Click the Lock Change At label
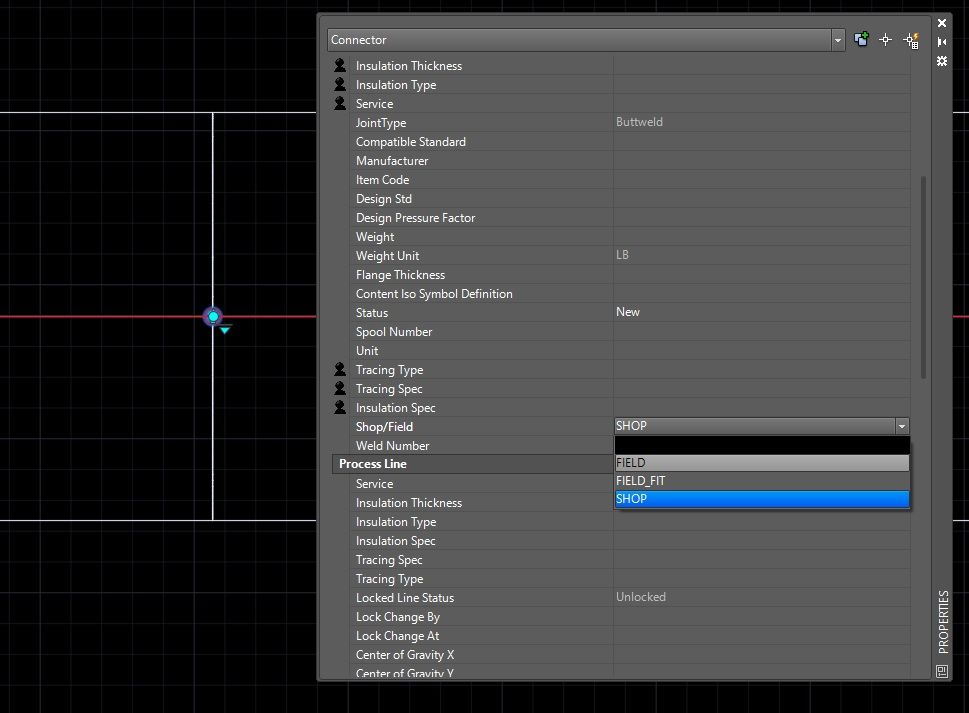The width and height of the screenshot is (969, 713). tap(397, 636)
